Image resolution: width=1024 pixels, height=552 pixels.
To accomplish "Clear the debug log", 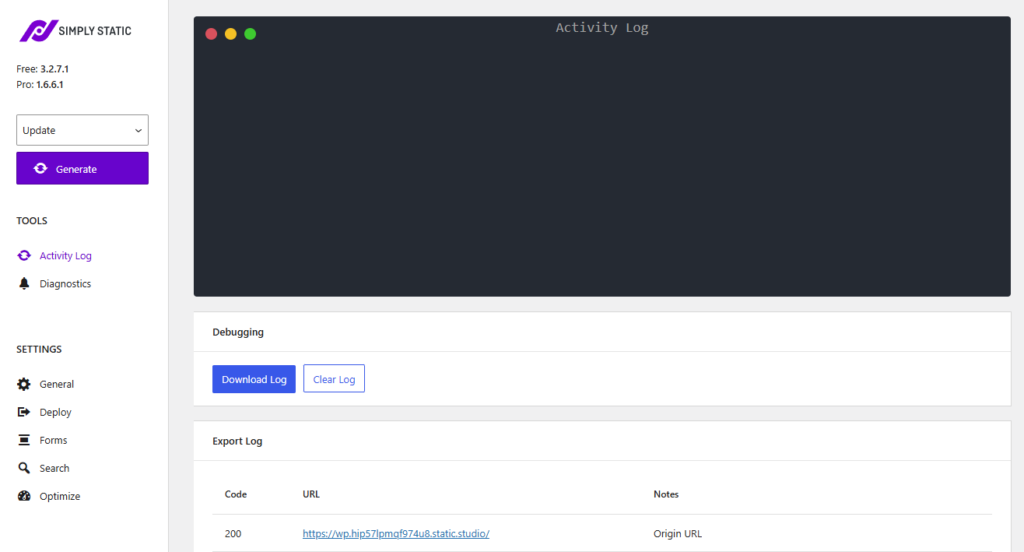I will point(334,379).
